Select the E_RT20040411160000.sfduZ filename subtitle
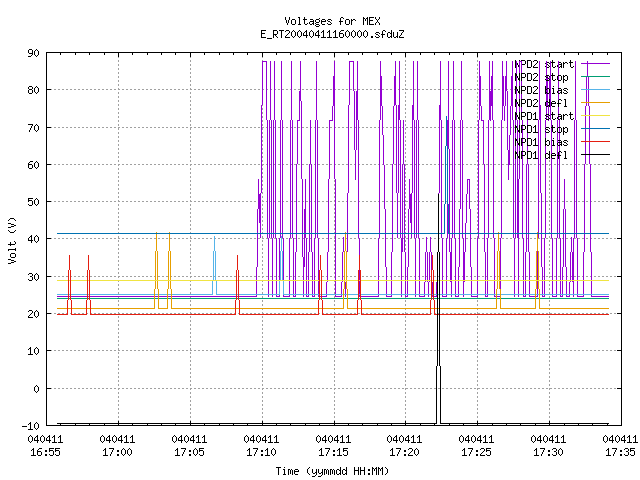This screenshot has height=480, width=640. (332, 34)
